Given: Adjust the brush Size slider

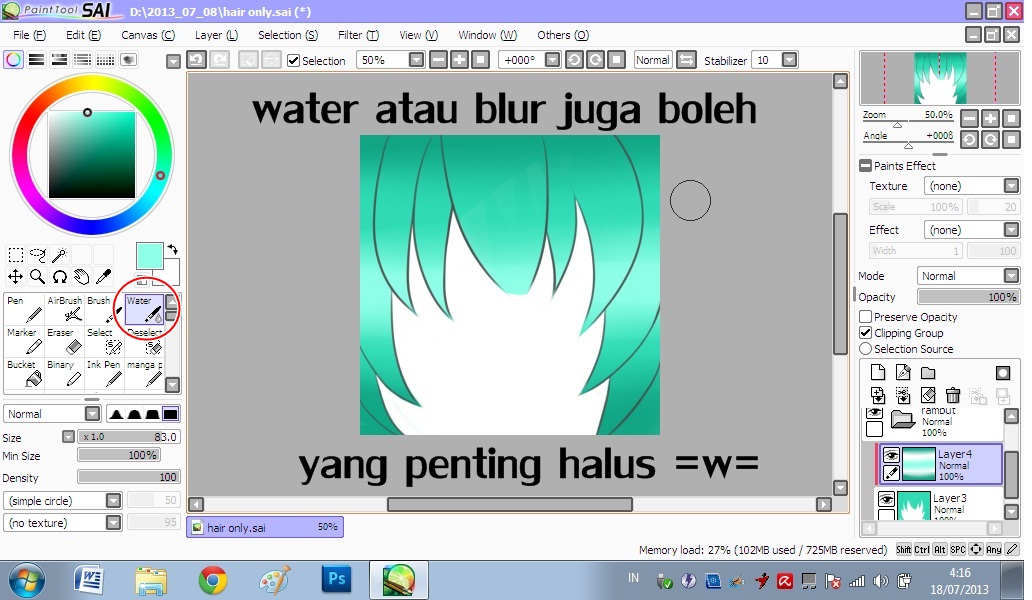Looking at the screenshot, I should pos(128,437).
